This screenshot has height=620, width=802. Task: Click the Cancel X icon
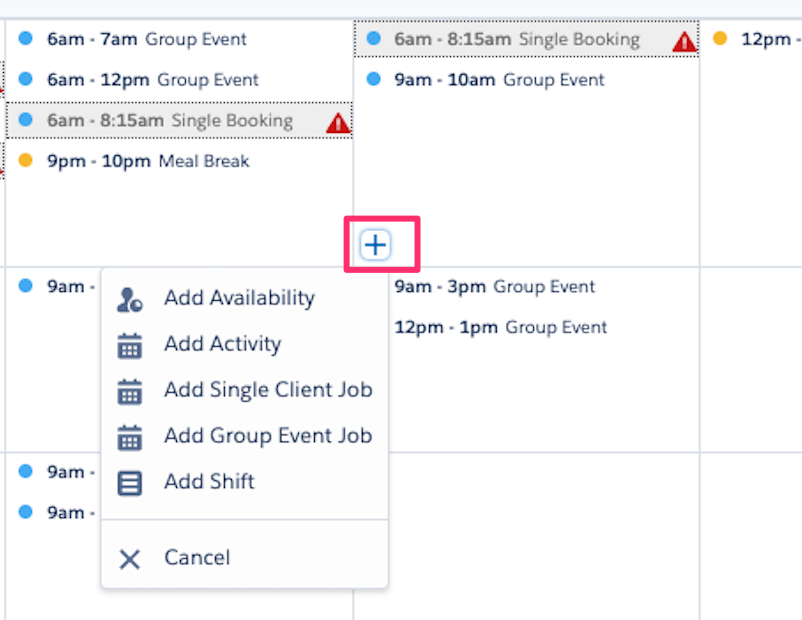[x=129, y=559]
